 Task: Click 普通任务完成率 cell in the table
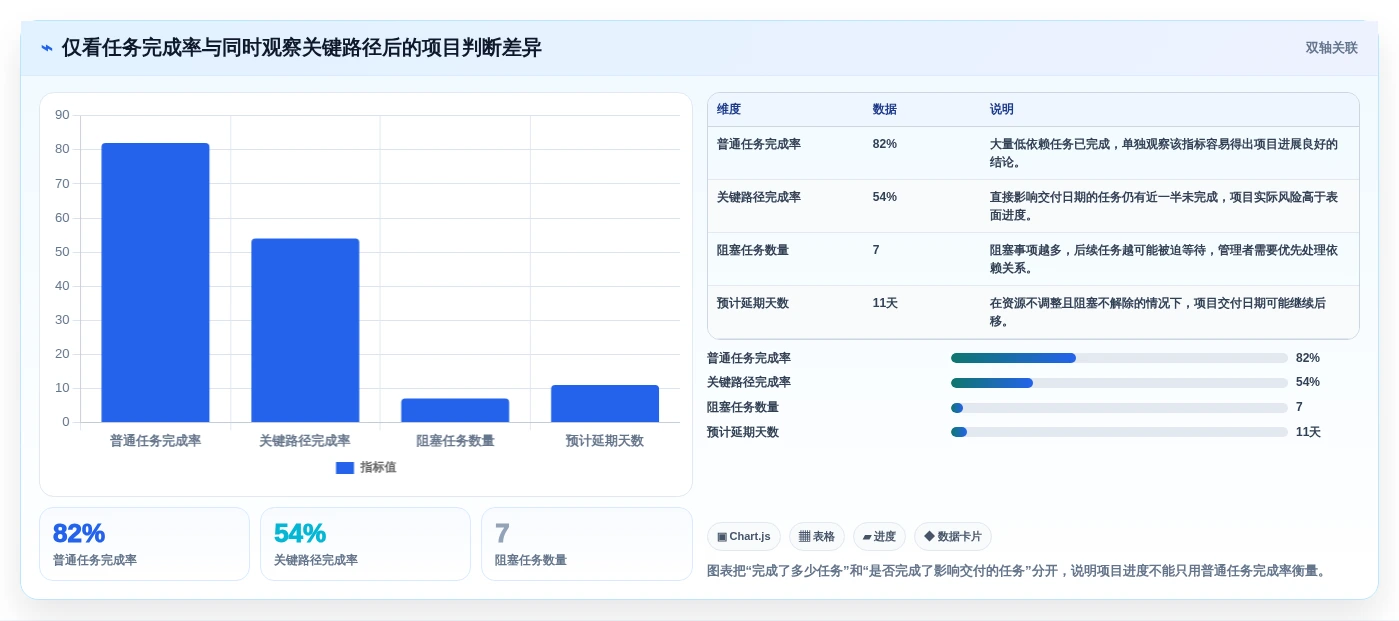(x=759, y=144)
